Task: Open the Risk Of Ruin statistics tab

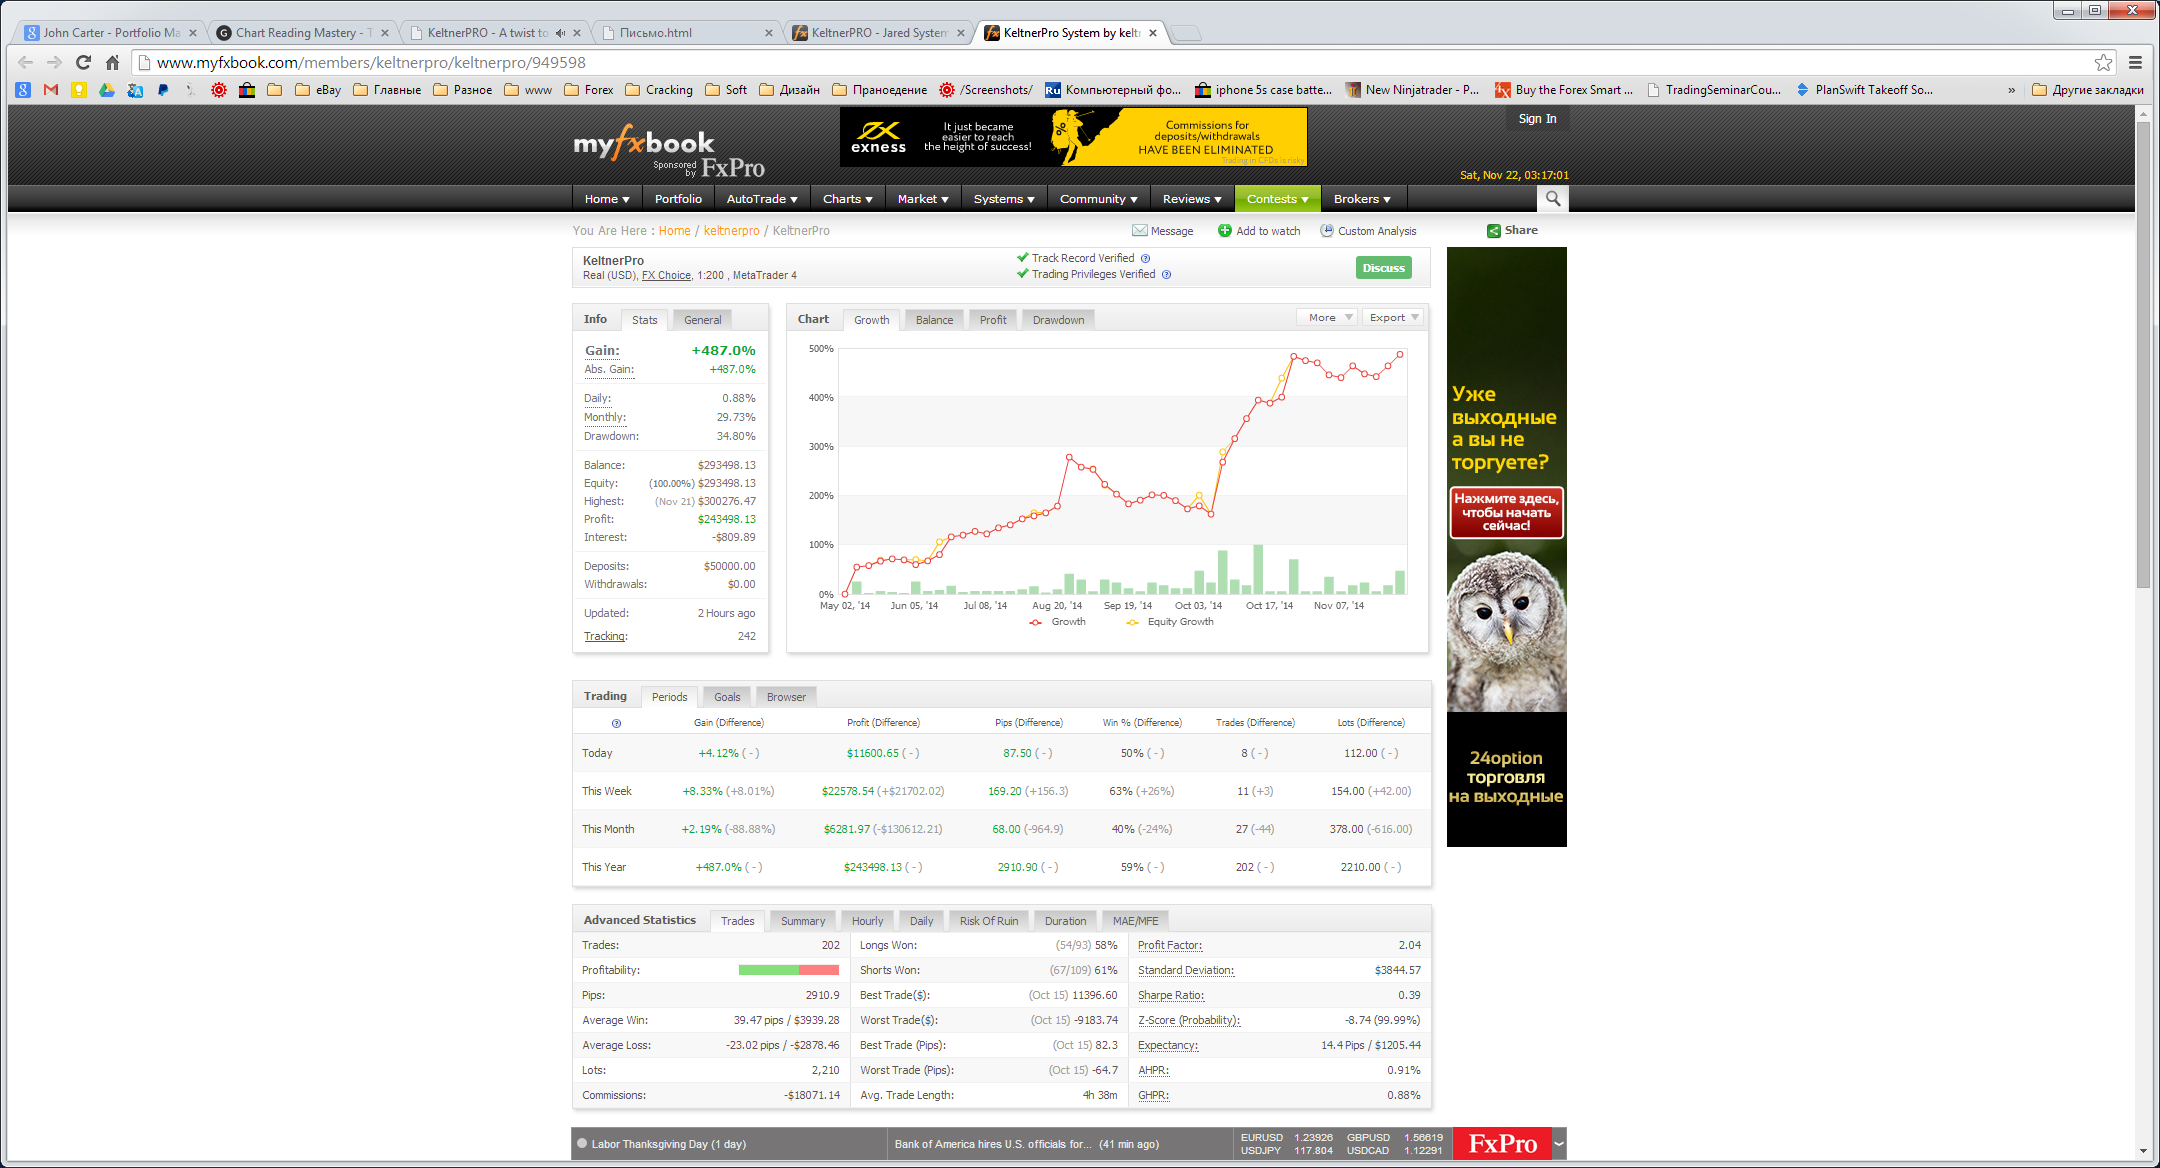Action: (x=988, y=921)
